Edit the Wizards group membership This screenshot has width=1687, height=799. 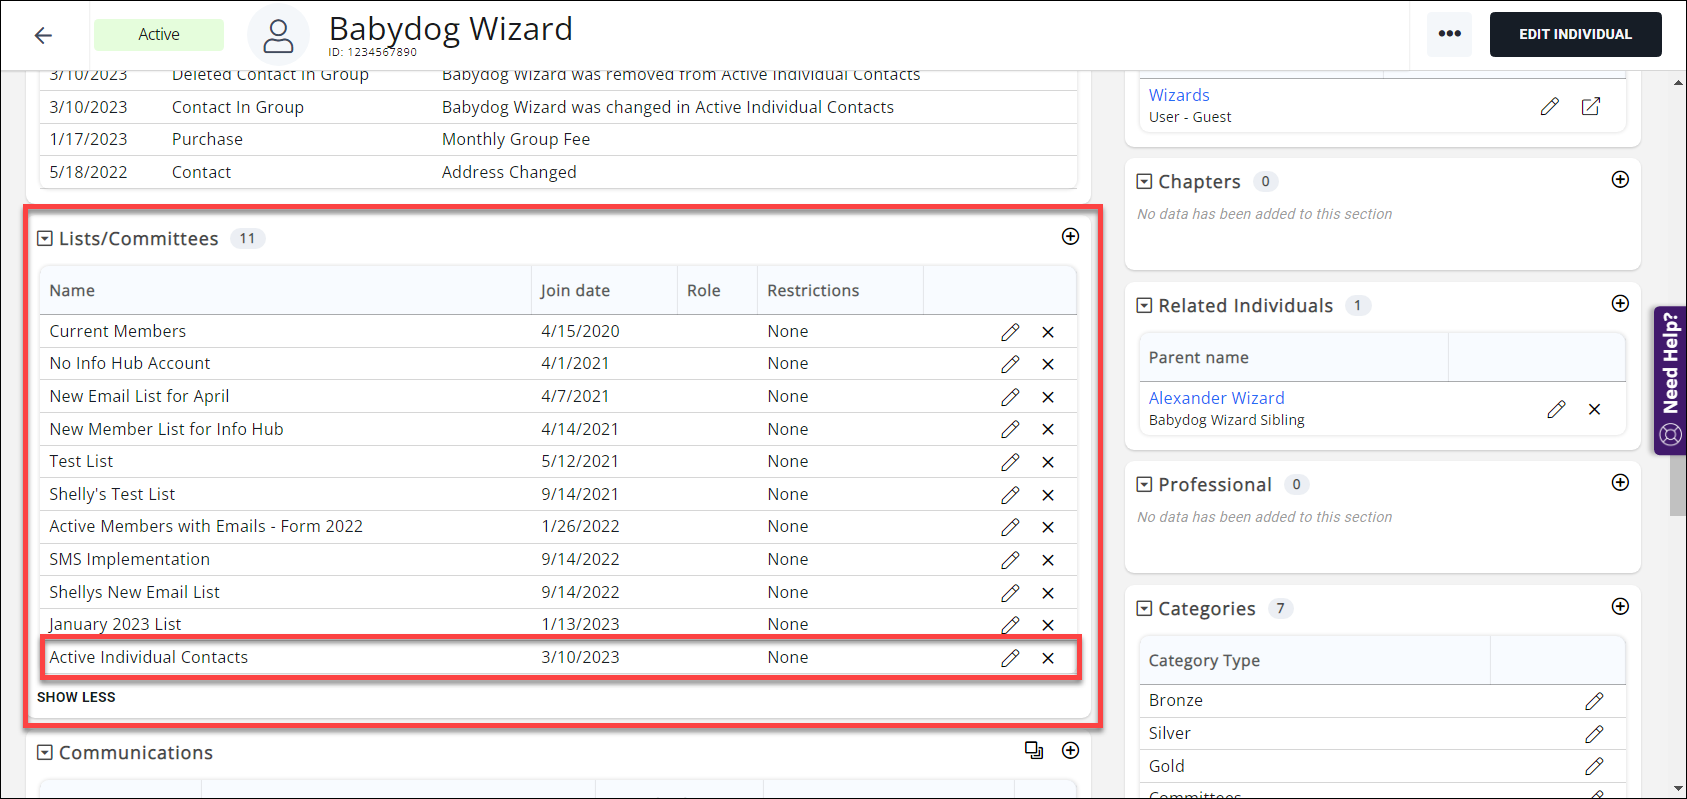pos(1549,106)
